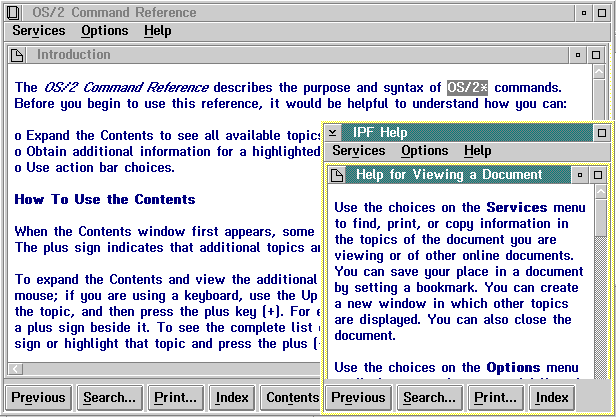The height and width of the screenshot is (417, 616).
Task: Open Services menu in OS/2 Command Reference
Action: [x=38, y=31]
